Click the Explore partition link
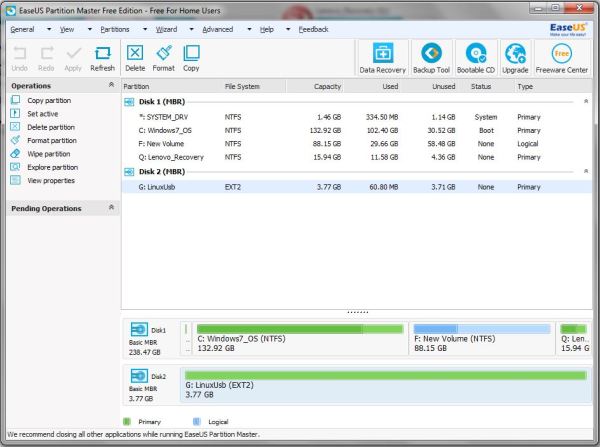The height and width of the screenshot is (447, 600). pos(52,168)
